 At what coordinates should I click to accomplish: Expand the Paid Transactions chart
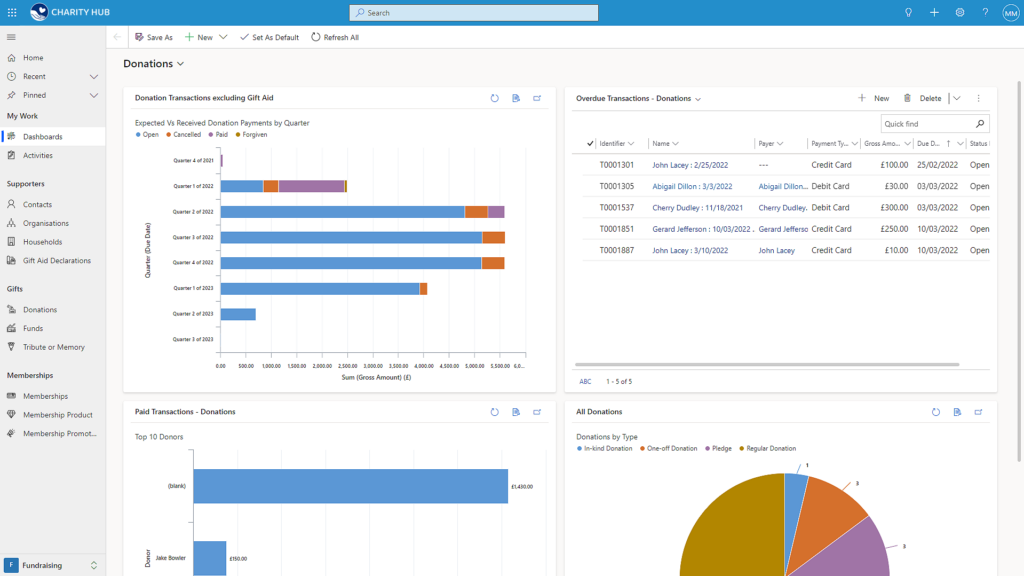(537, 412)
